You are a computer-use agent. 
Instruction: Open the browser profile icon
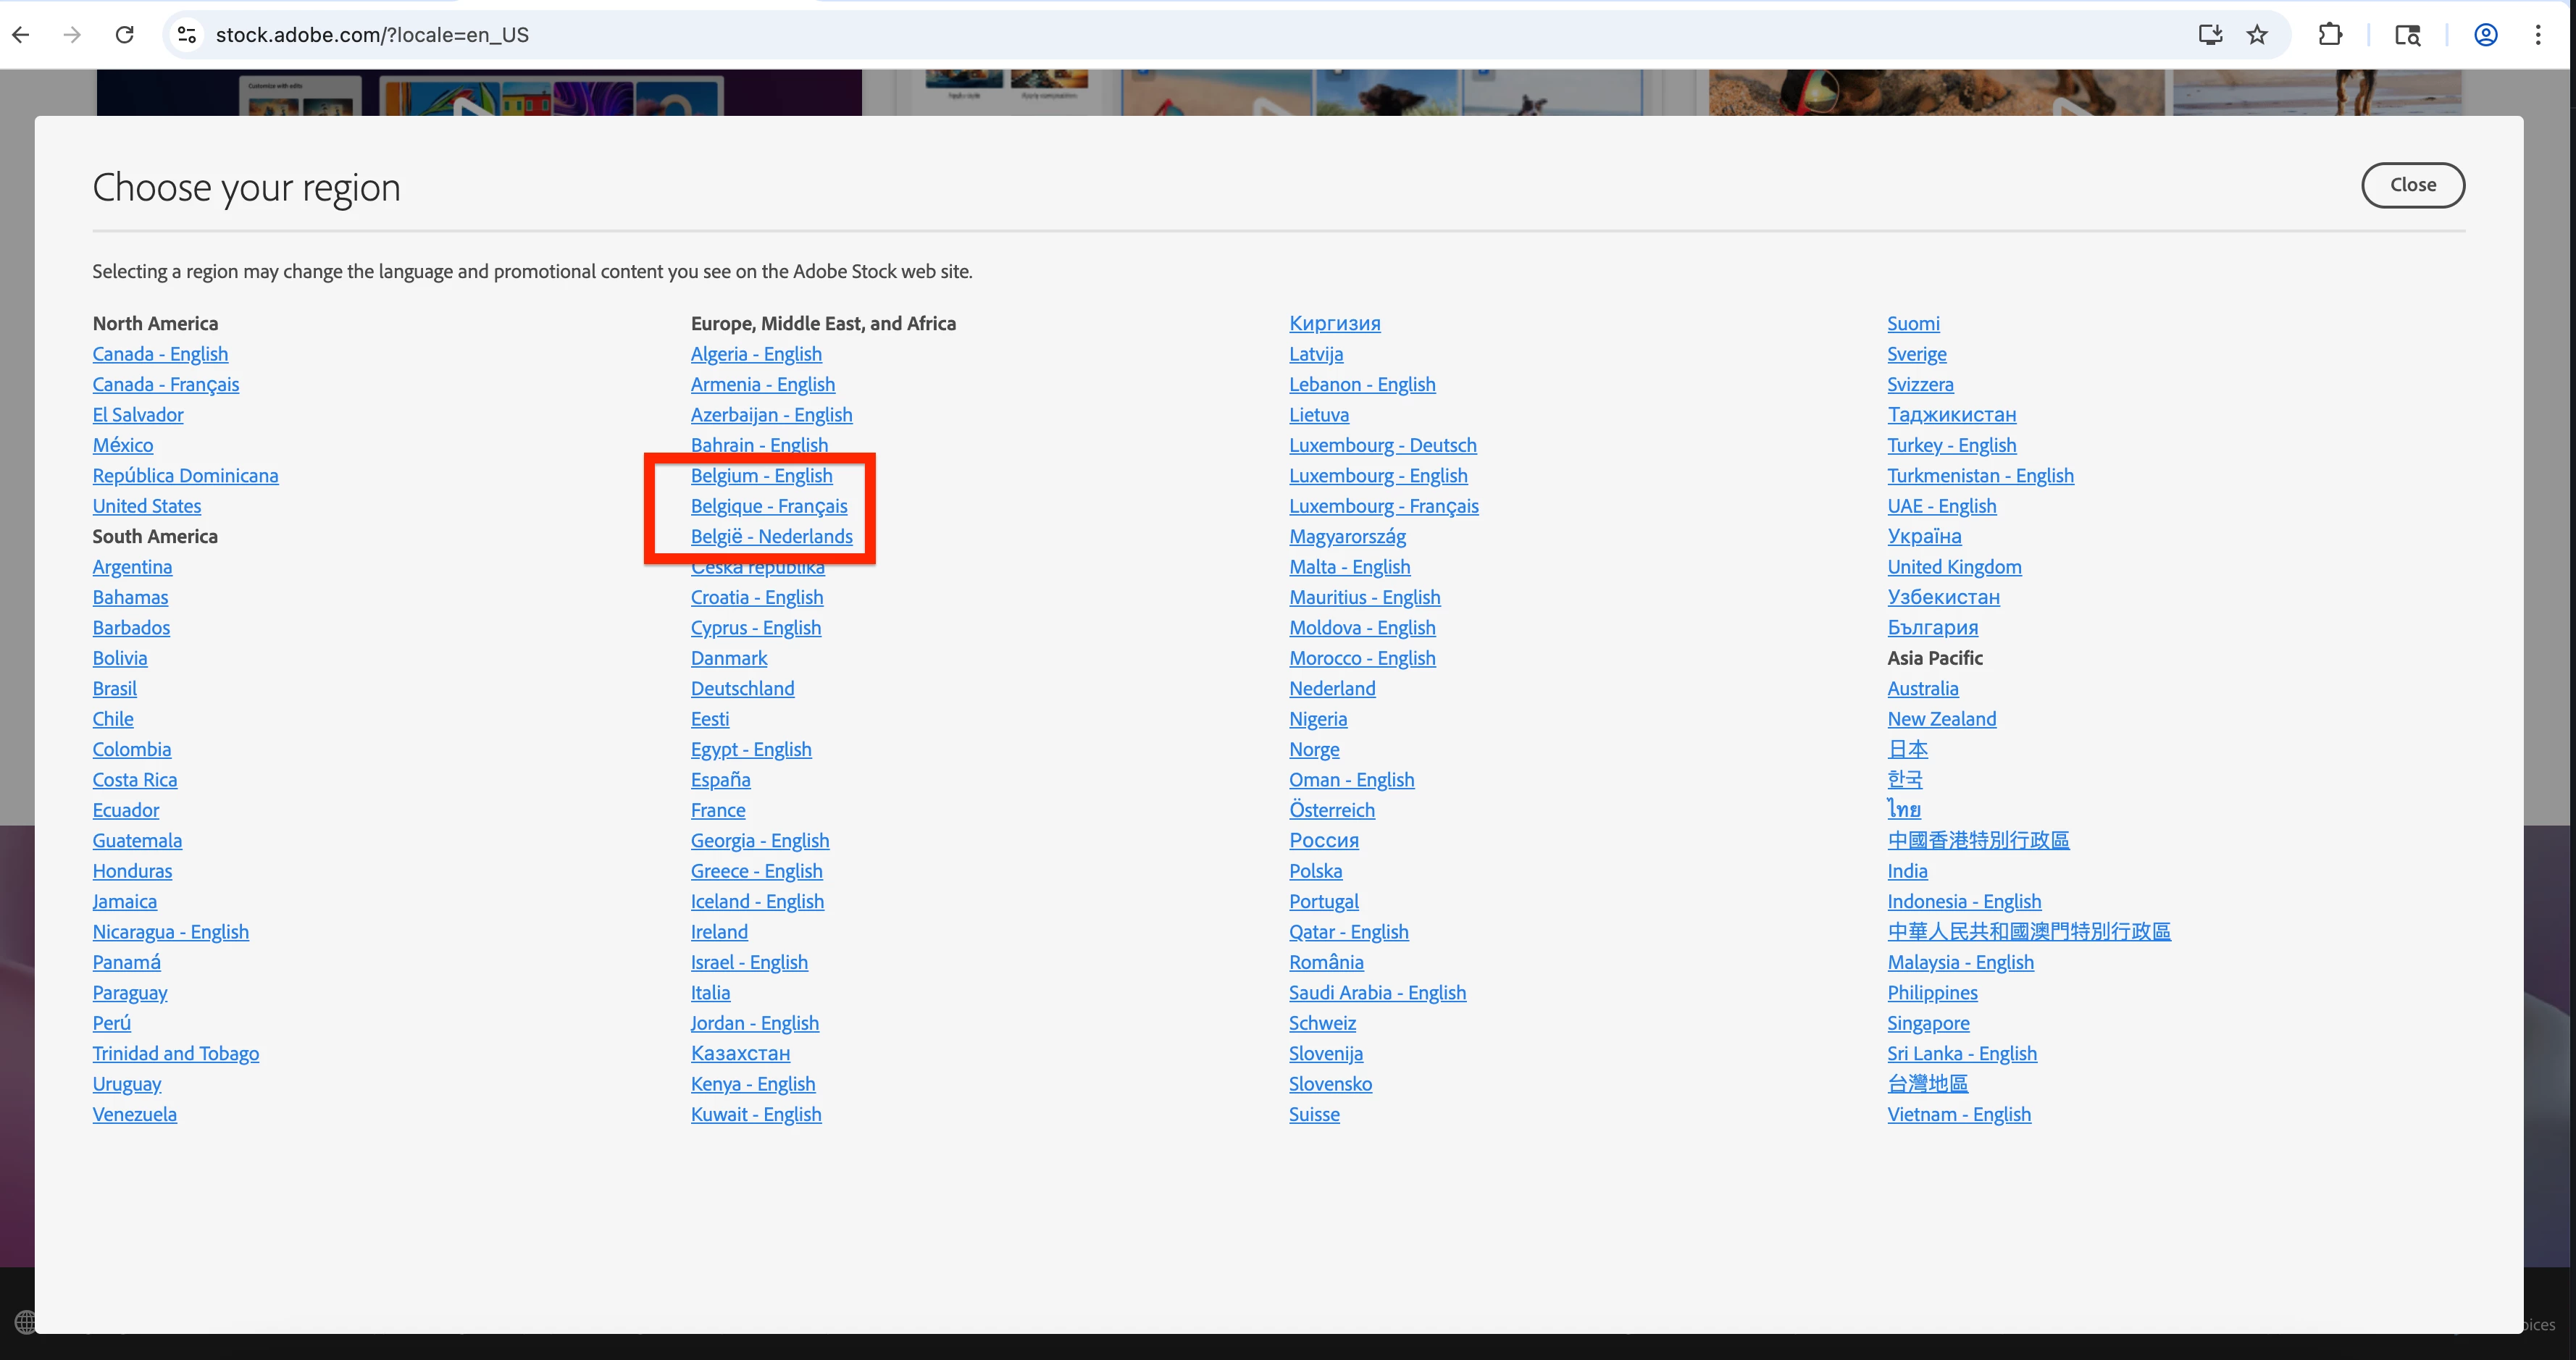(2486, 35)
